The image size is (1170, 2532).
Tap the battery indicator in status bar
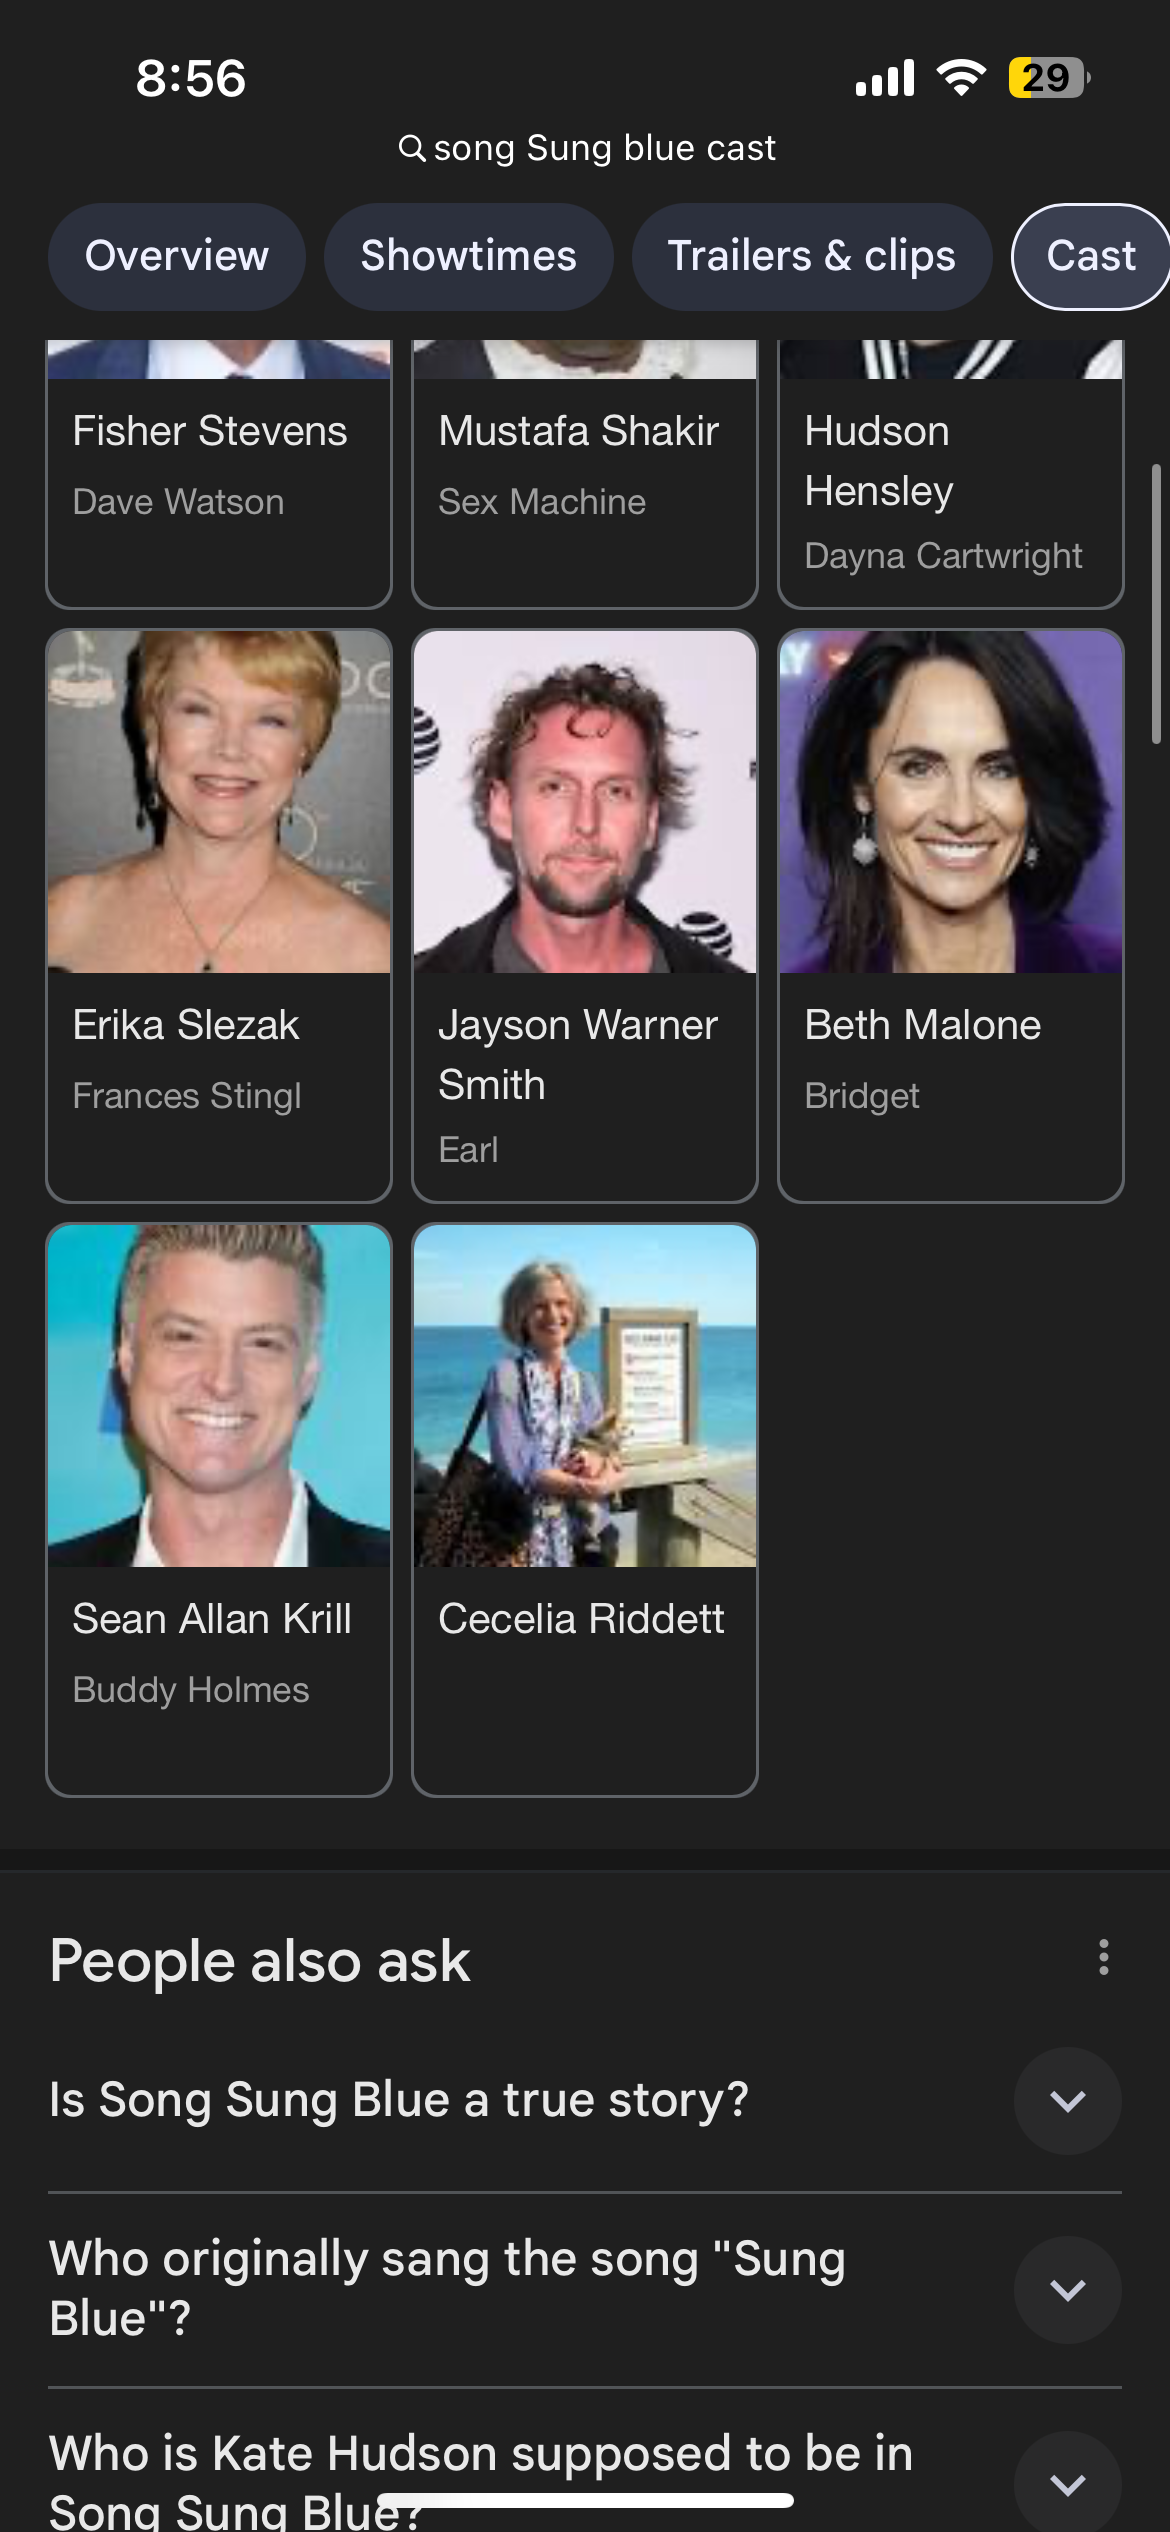tap(1048, 78)
